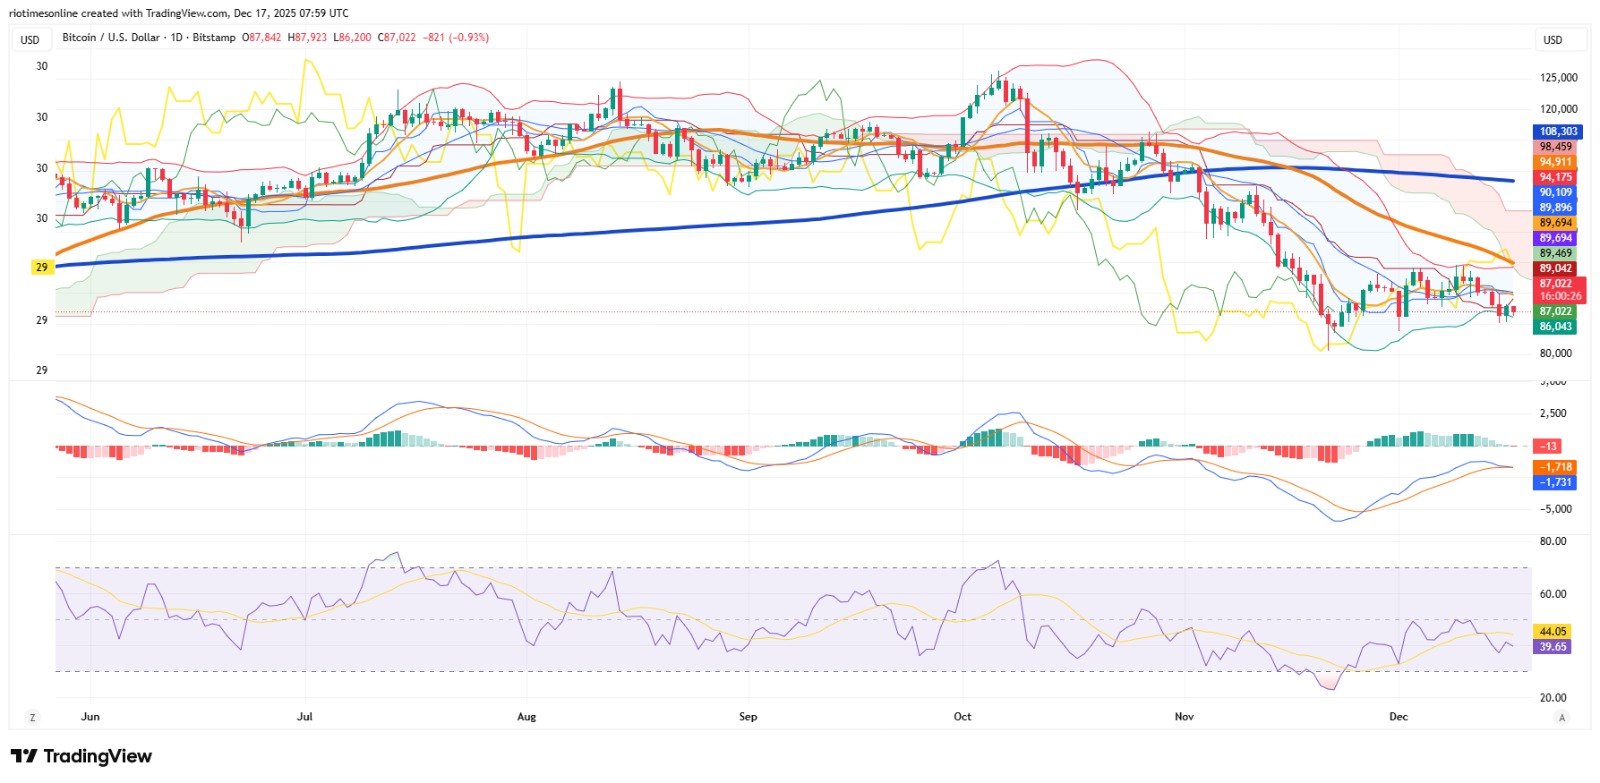This screenshot has width=1600, height=783.
Task: Click the orange -1,718 MACD signal value
Action: (1555, 467)
